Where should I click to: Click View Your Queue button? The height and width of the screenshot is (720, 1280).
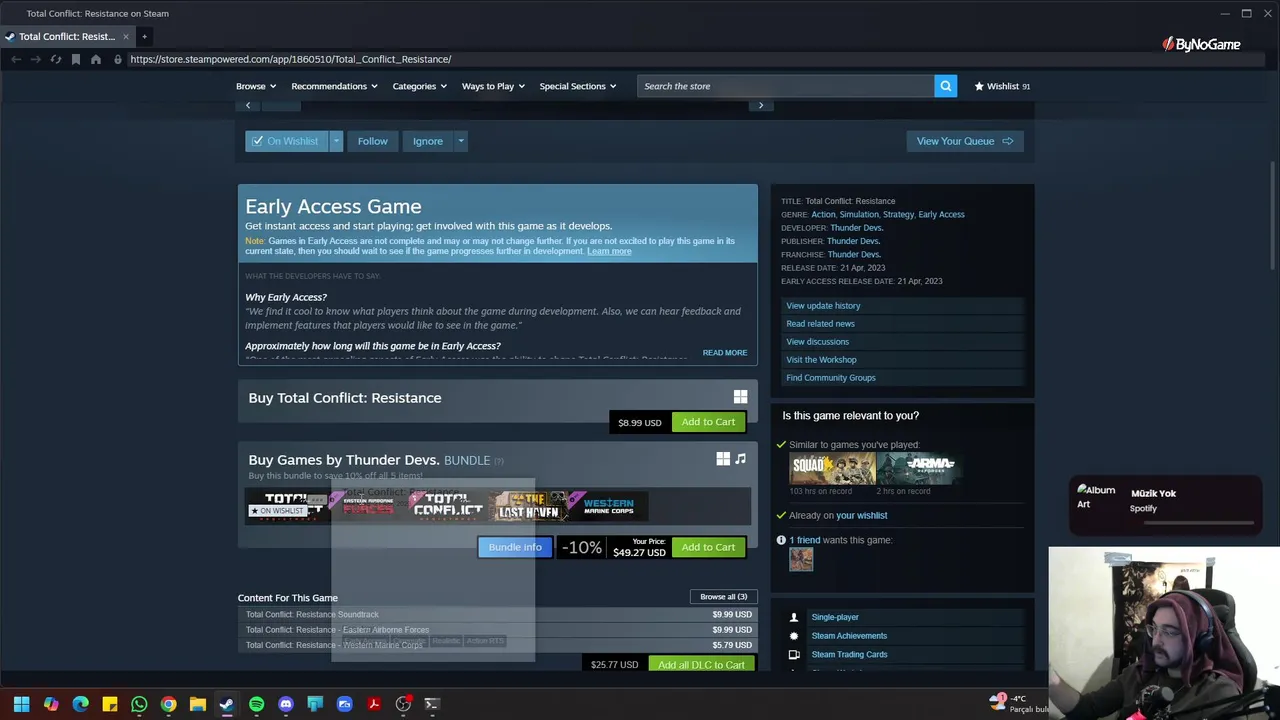[x=965, y=141]
